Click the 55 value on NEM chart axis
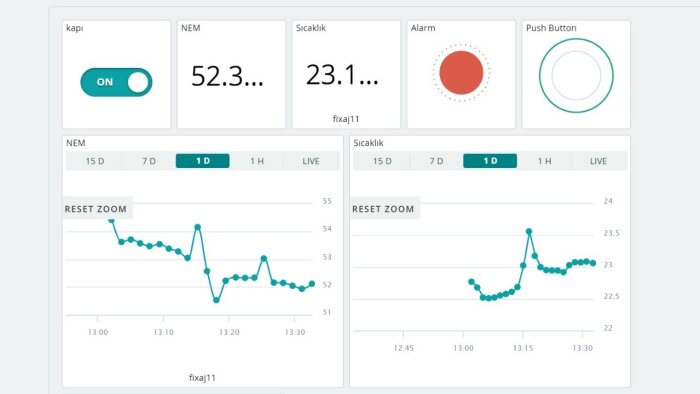This screenshot has height=394, width=700. coord(327,201)
